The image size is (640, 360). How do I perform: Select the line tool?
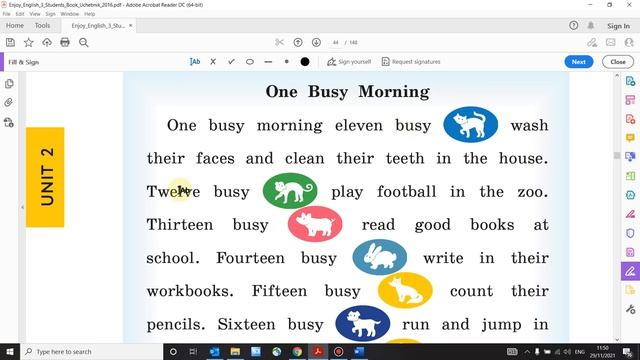coord(268,62)
